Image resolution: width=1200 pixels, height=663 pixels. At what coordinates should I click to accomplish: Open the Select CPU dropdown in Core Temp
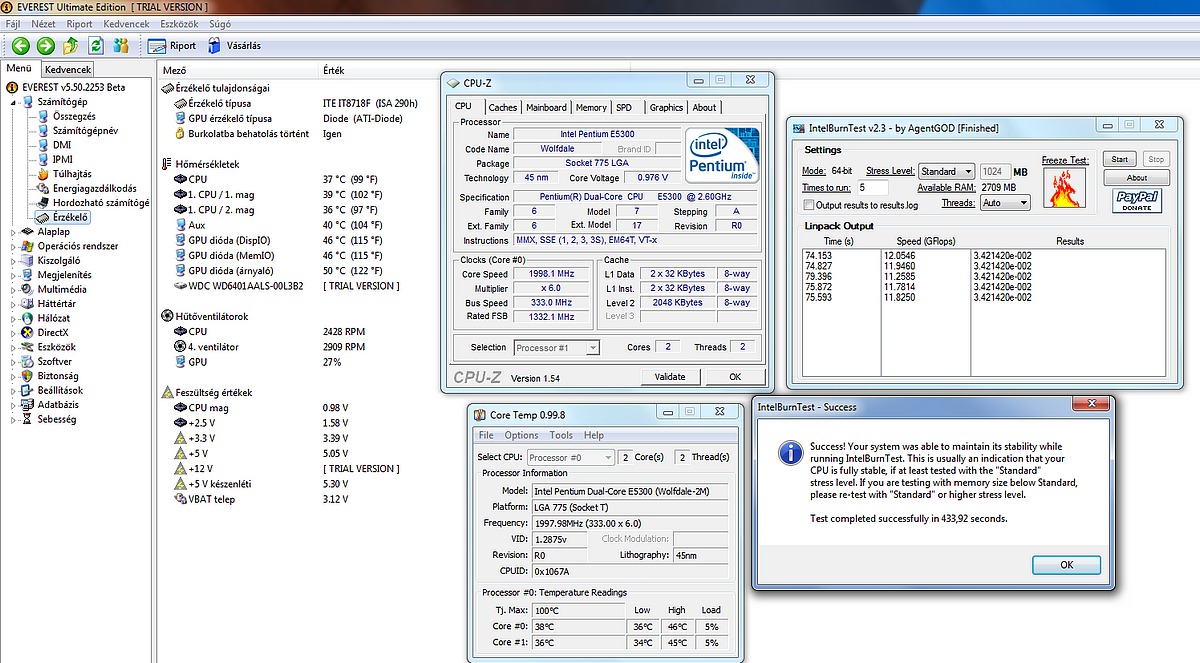[570, 457]
